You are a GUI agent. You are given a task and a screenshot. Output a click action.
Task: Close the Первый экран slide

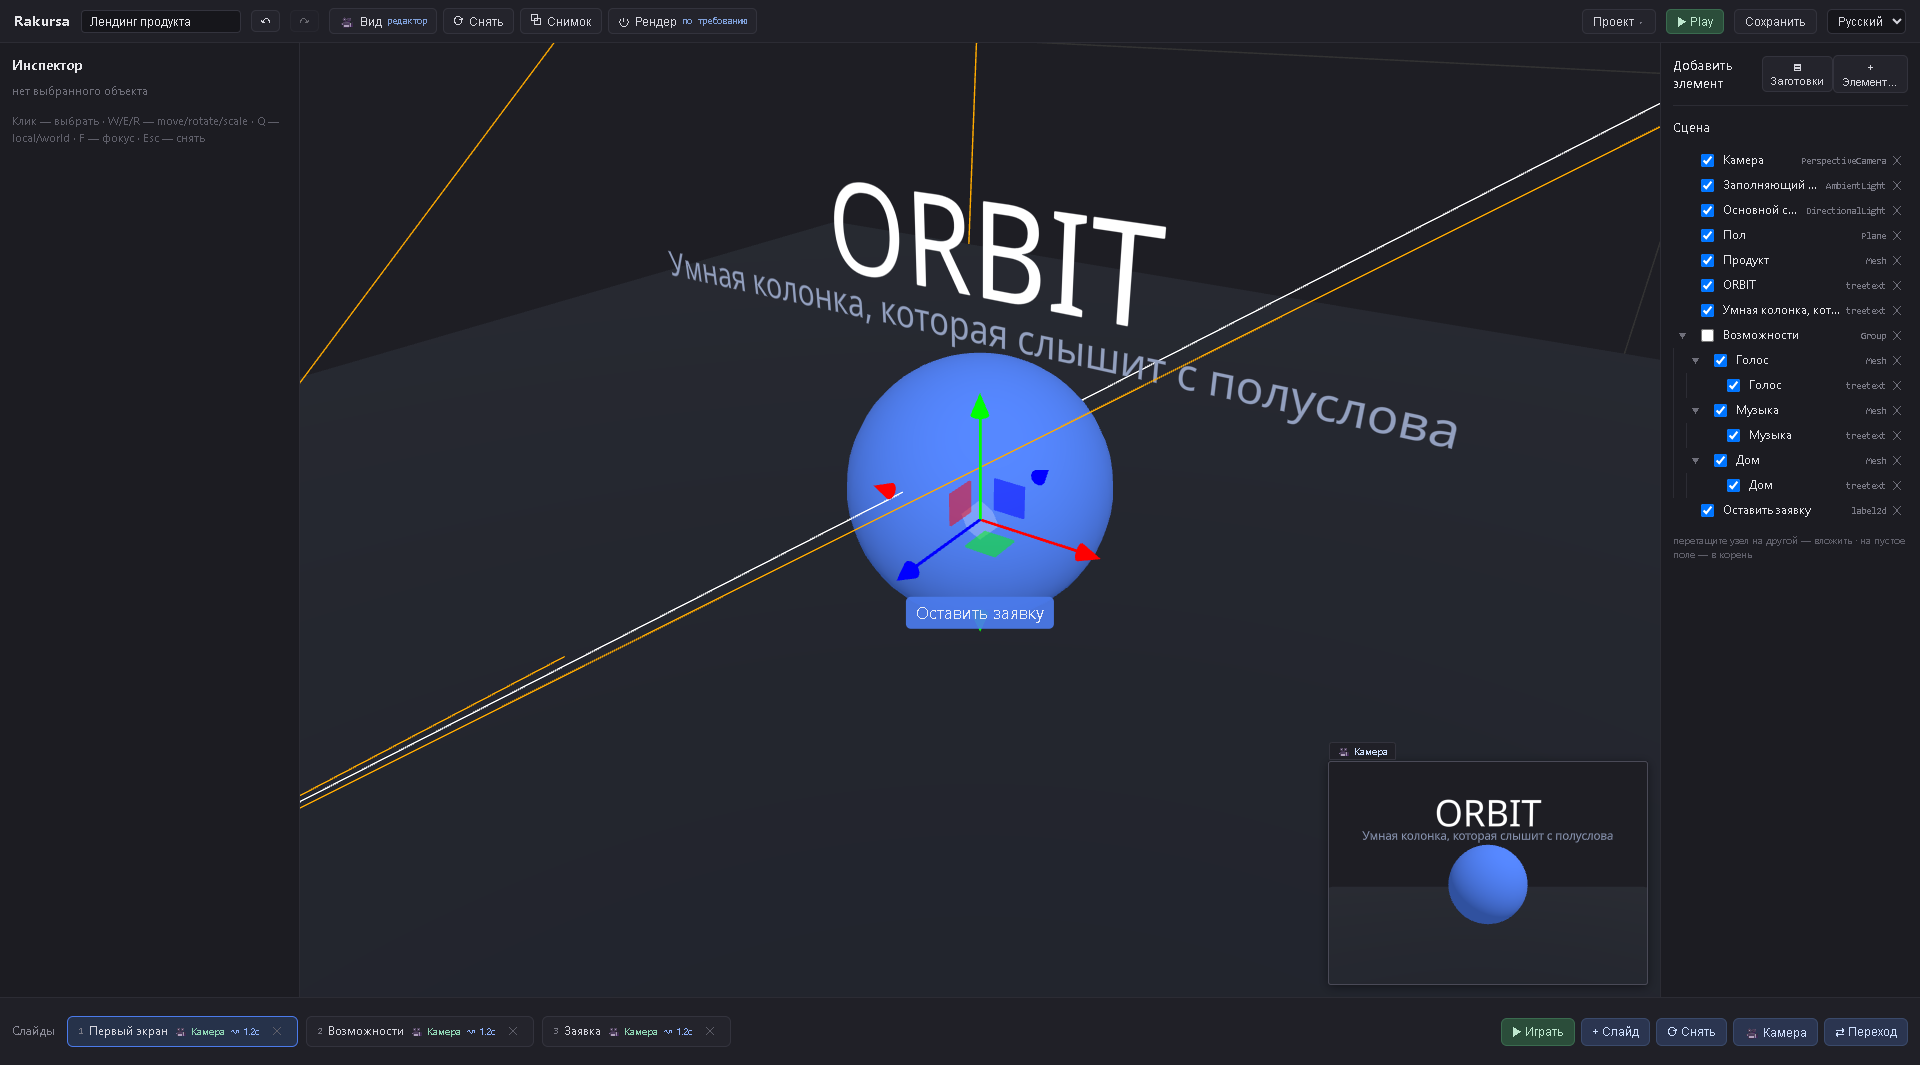point(277,1031)
